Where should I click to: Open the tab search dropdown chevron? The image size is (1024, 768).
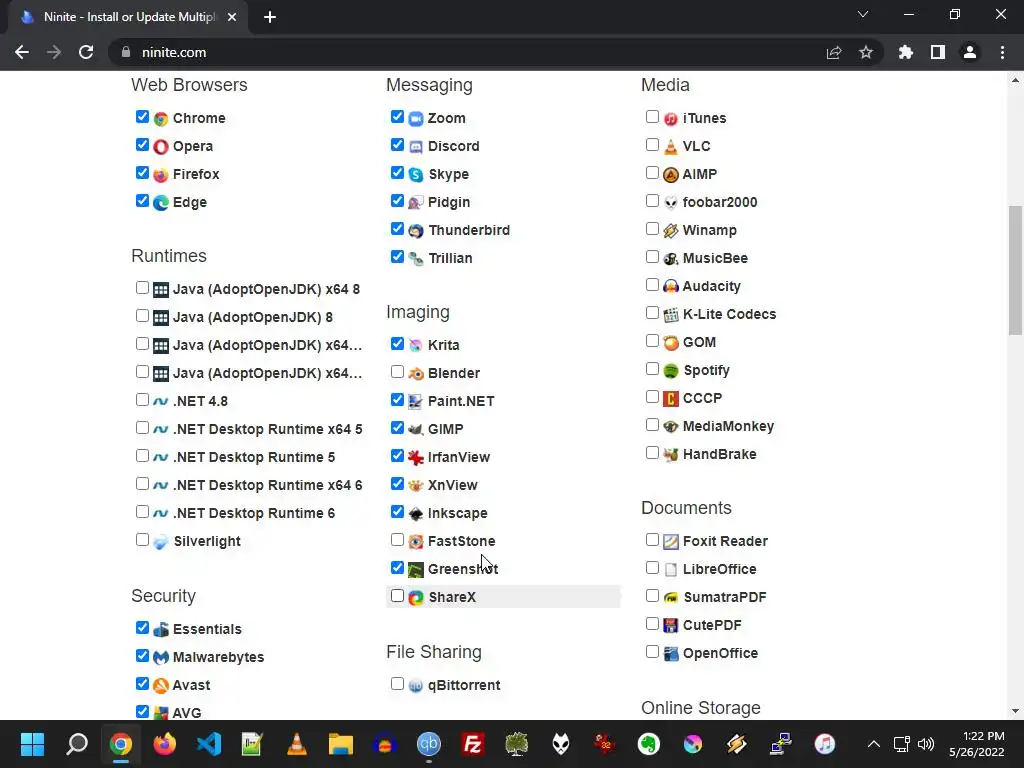click(x=863, y=14)
